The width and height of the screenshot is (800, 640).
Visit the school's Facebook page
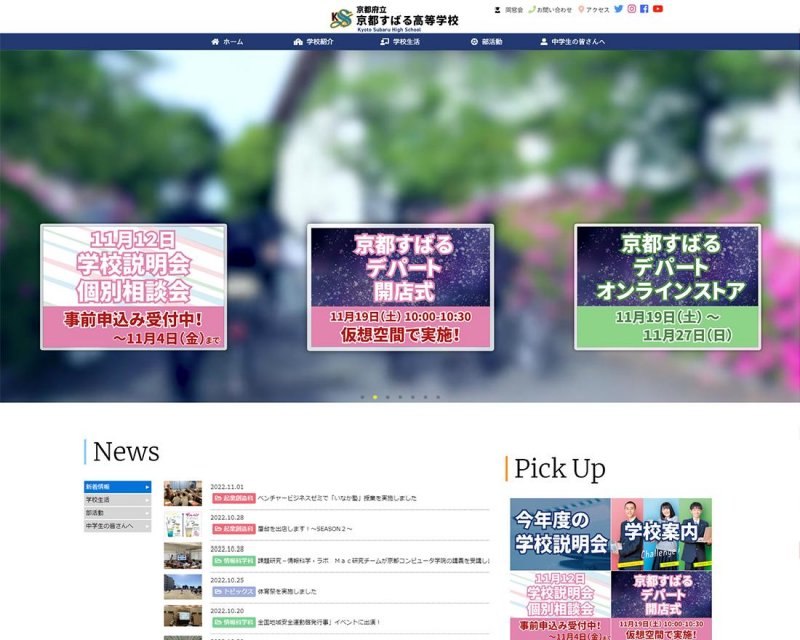click(x=645, y=9)
